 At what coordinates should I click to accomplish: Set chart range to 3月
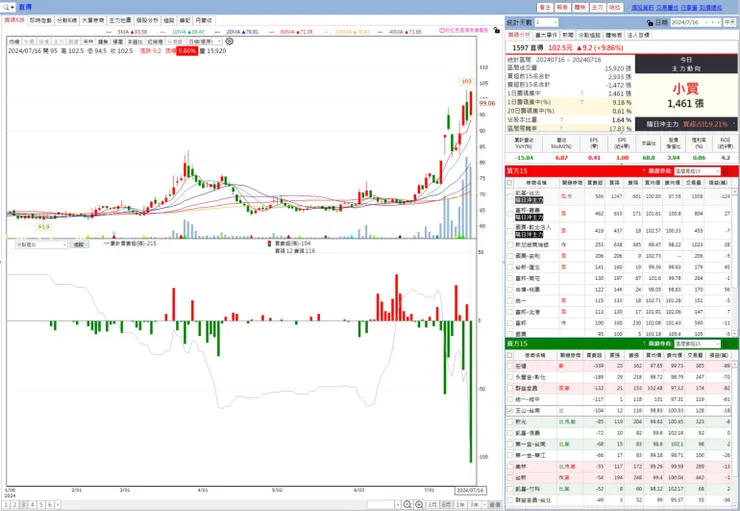point(432,504)
